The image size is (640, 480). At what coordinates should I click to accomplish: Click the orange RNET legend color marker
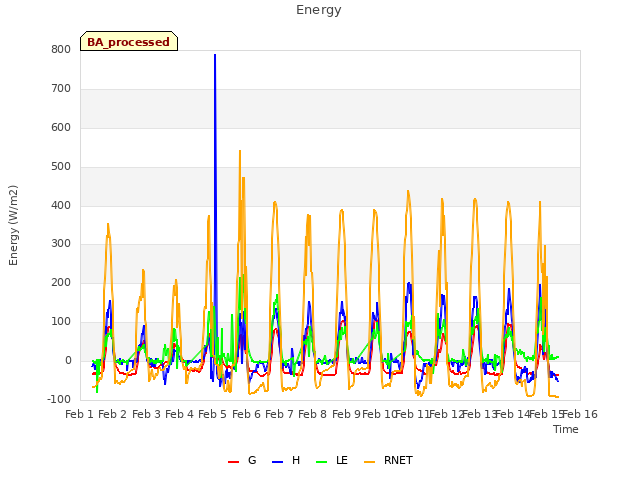click(369, 462)
